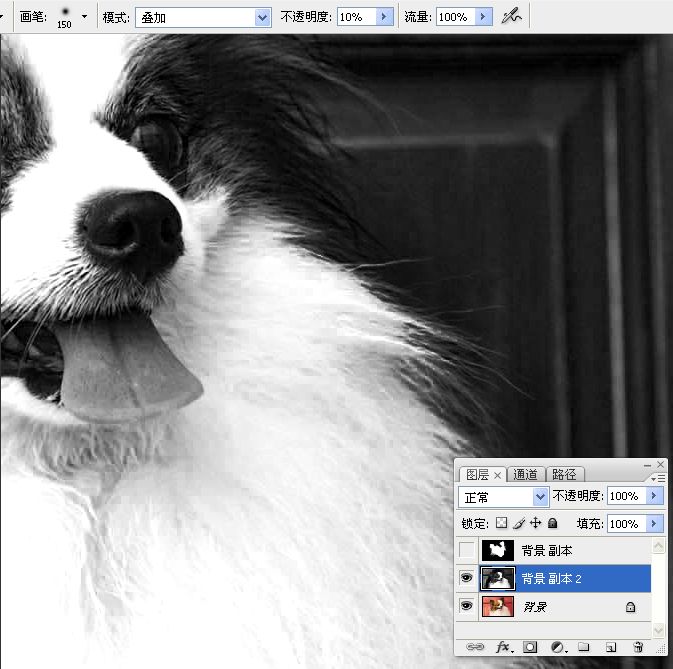Click the layers list scroll down arrow
This screenshot has width=673, height=669.
pyautogui.click(x=658, y=630)
